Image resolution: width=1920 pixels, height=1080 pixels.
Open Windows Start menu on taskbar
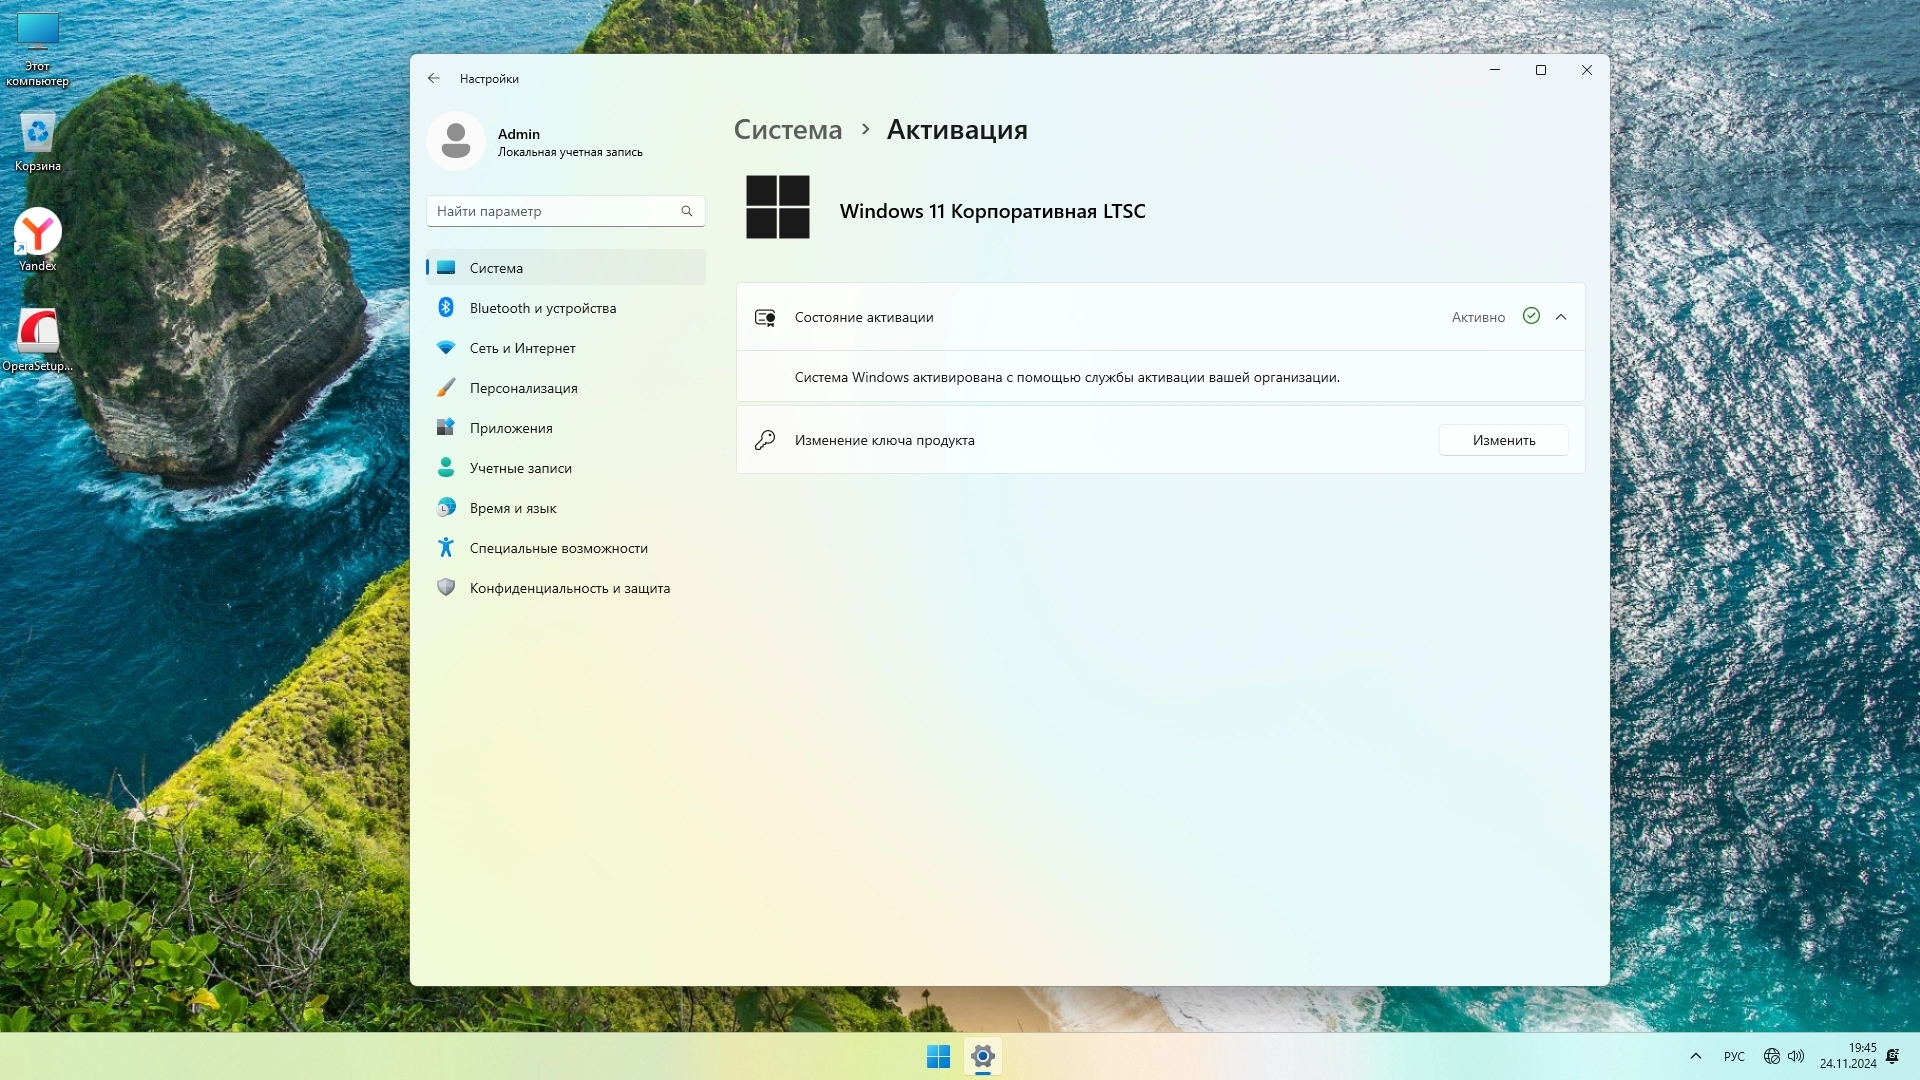(938, 1056)
